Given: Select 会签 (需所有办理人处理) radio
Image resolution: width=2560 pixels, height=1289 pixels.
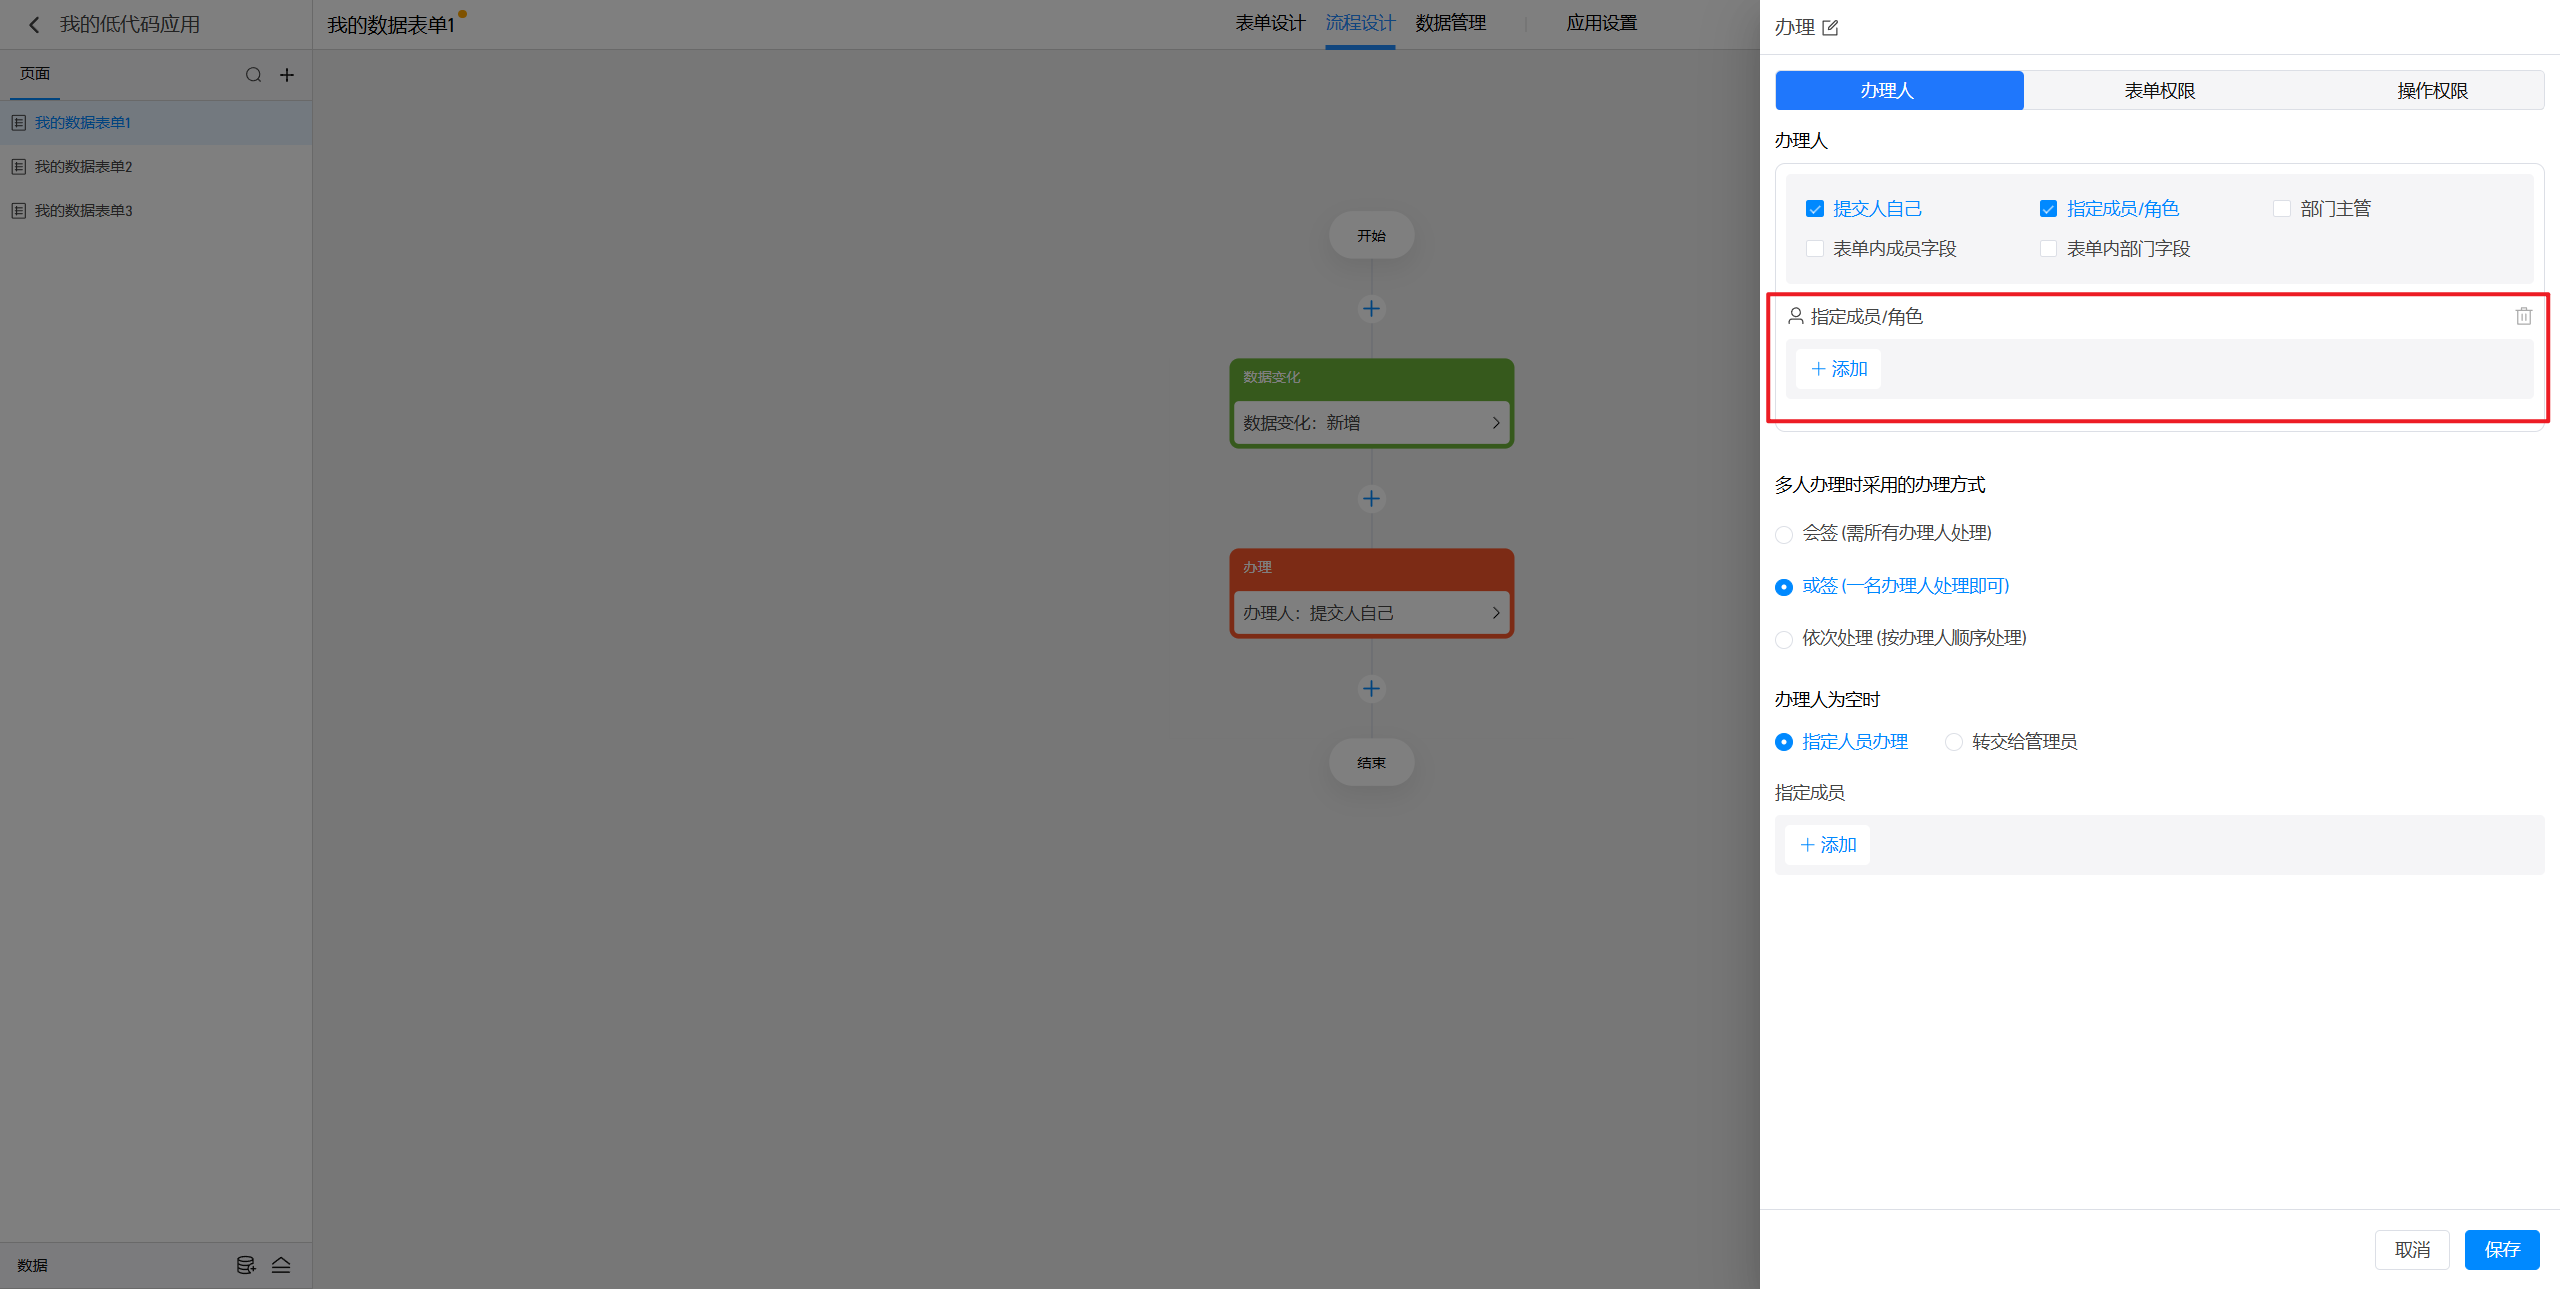Looking at the screenshot, I should (1784, 534).
